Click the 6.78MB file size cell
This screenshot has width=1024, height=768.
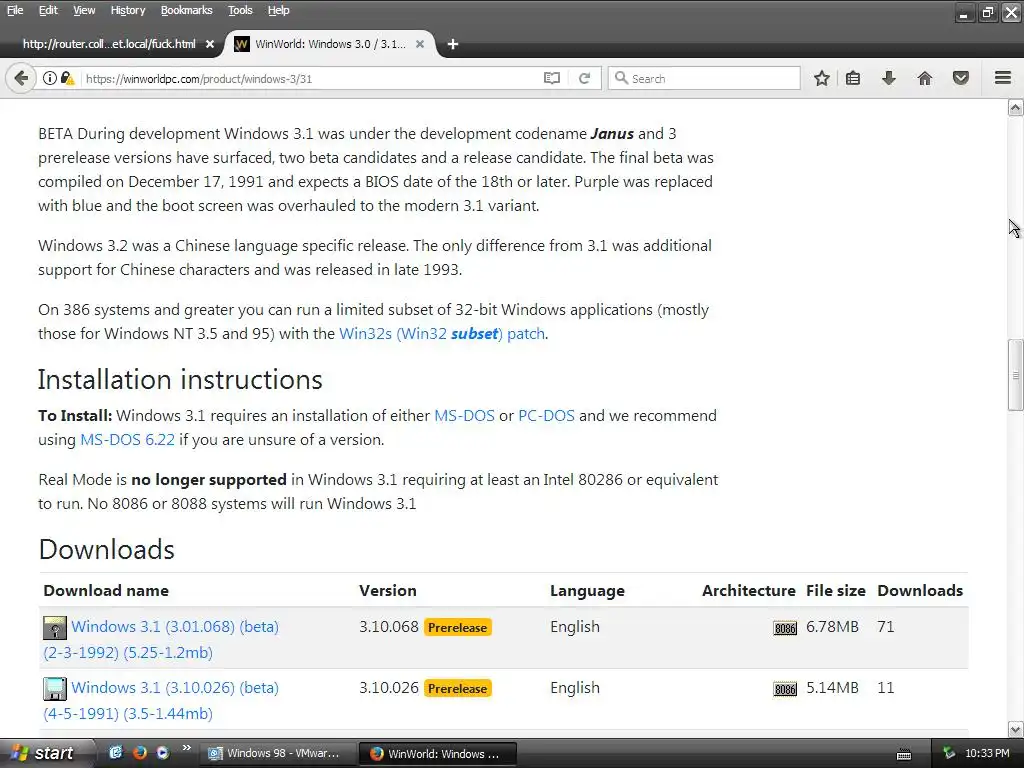832,627
